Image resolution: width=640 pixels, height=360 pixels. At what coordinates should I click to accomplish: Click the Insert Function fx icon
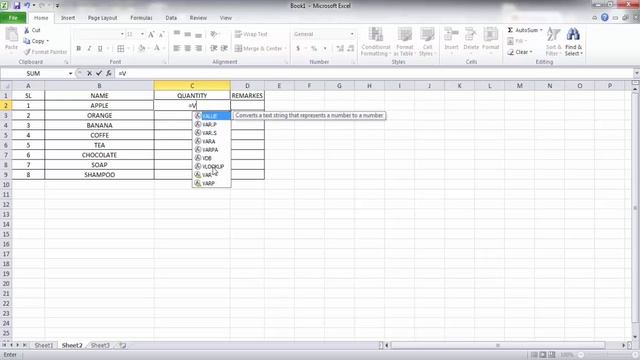click(109, 73)
